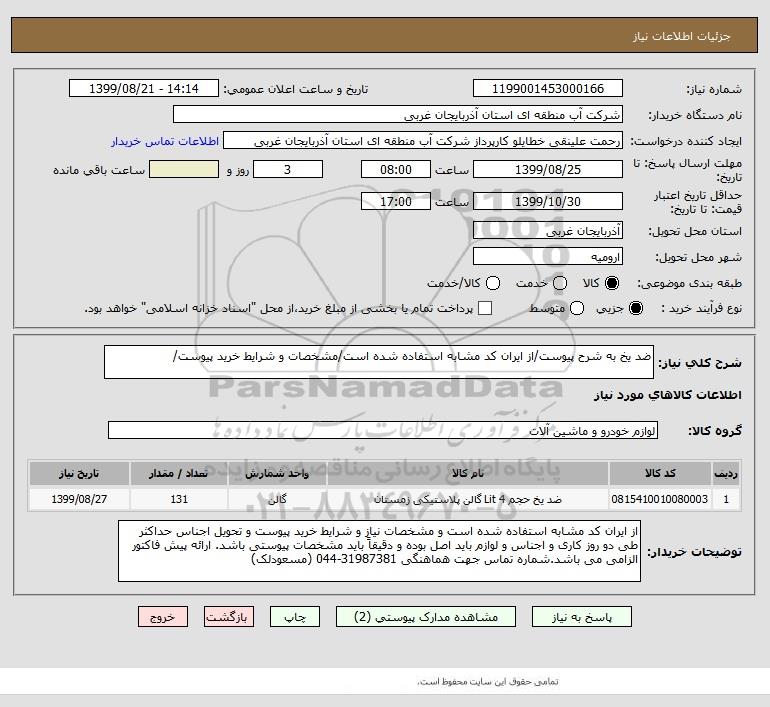This screenshot has height=707, width=770.
Task: Click the گروه کالا field لوازم خودرو
Action: [383, 430]
